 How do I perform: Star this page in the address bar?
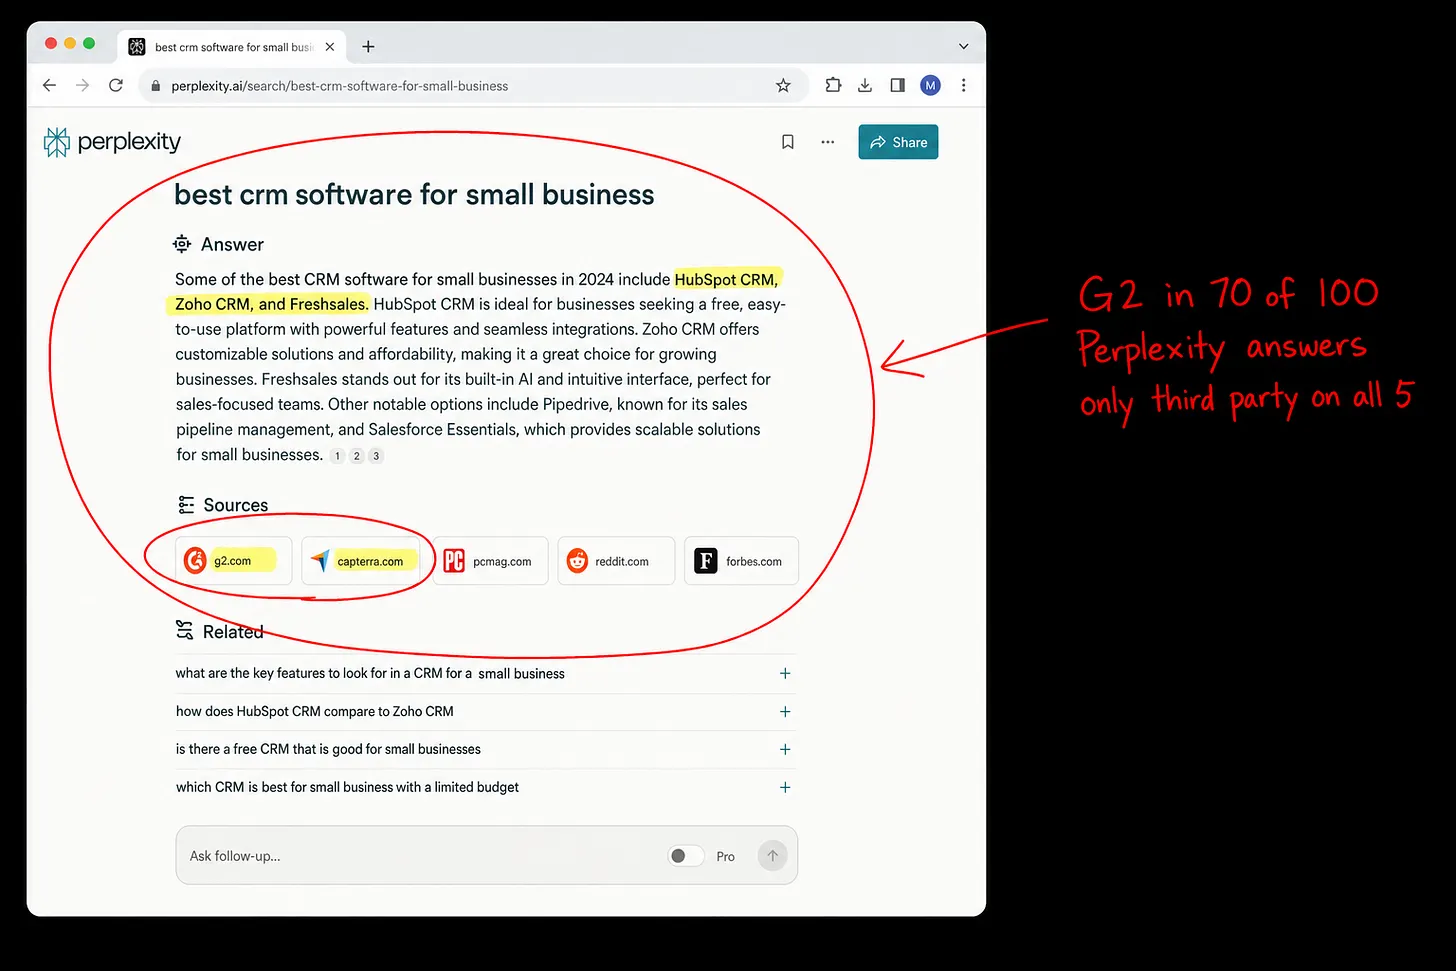point(783,86)
